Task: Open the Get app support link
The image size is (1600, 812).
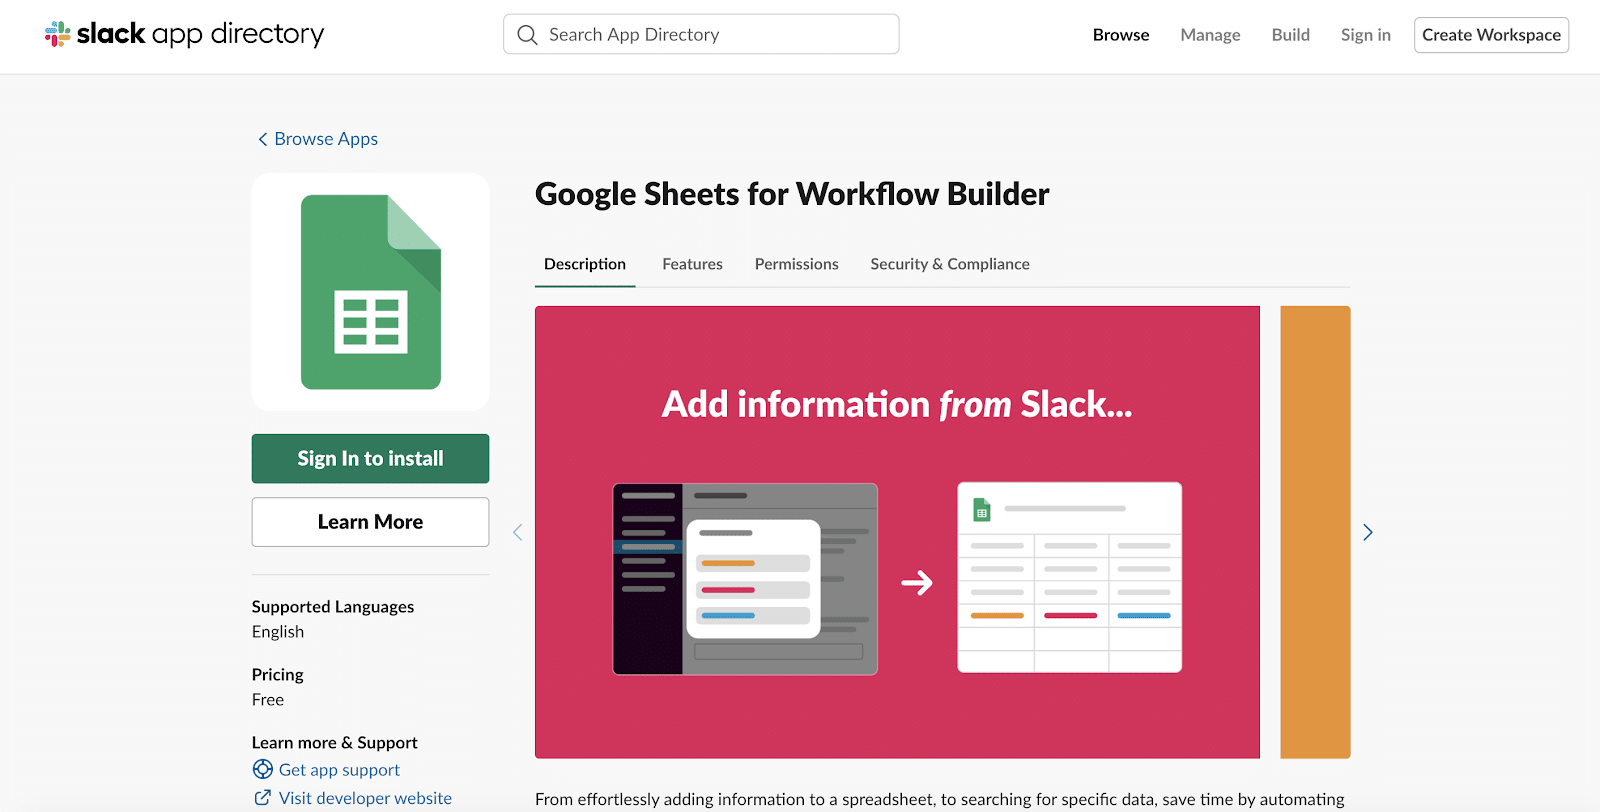Action: coord(339,770)
